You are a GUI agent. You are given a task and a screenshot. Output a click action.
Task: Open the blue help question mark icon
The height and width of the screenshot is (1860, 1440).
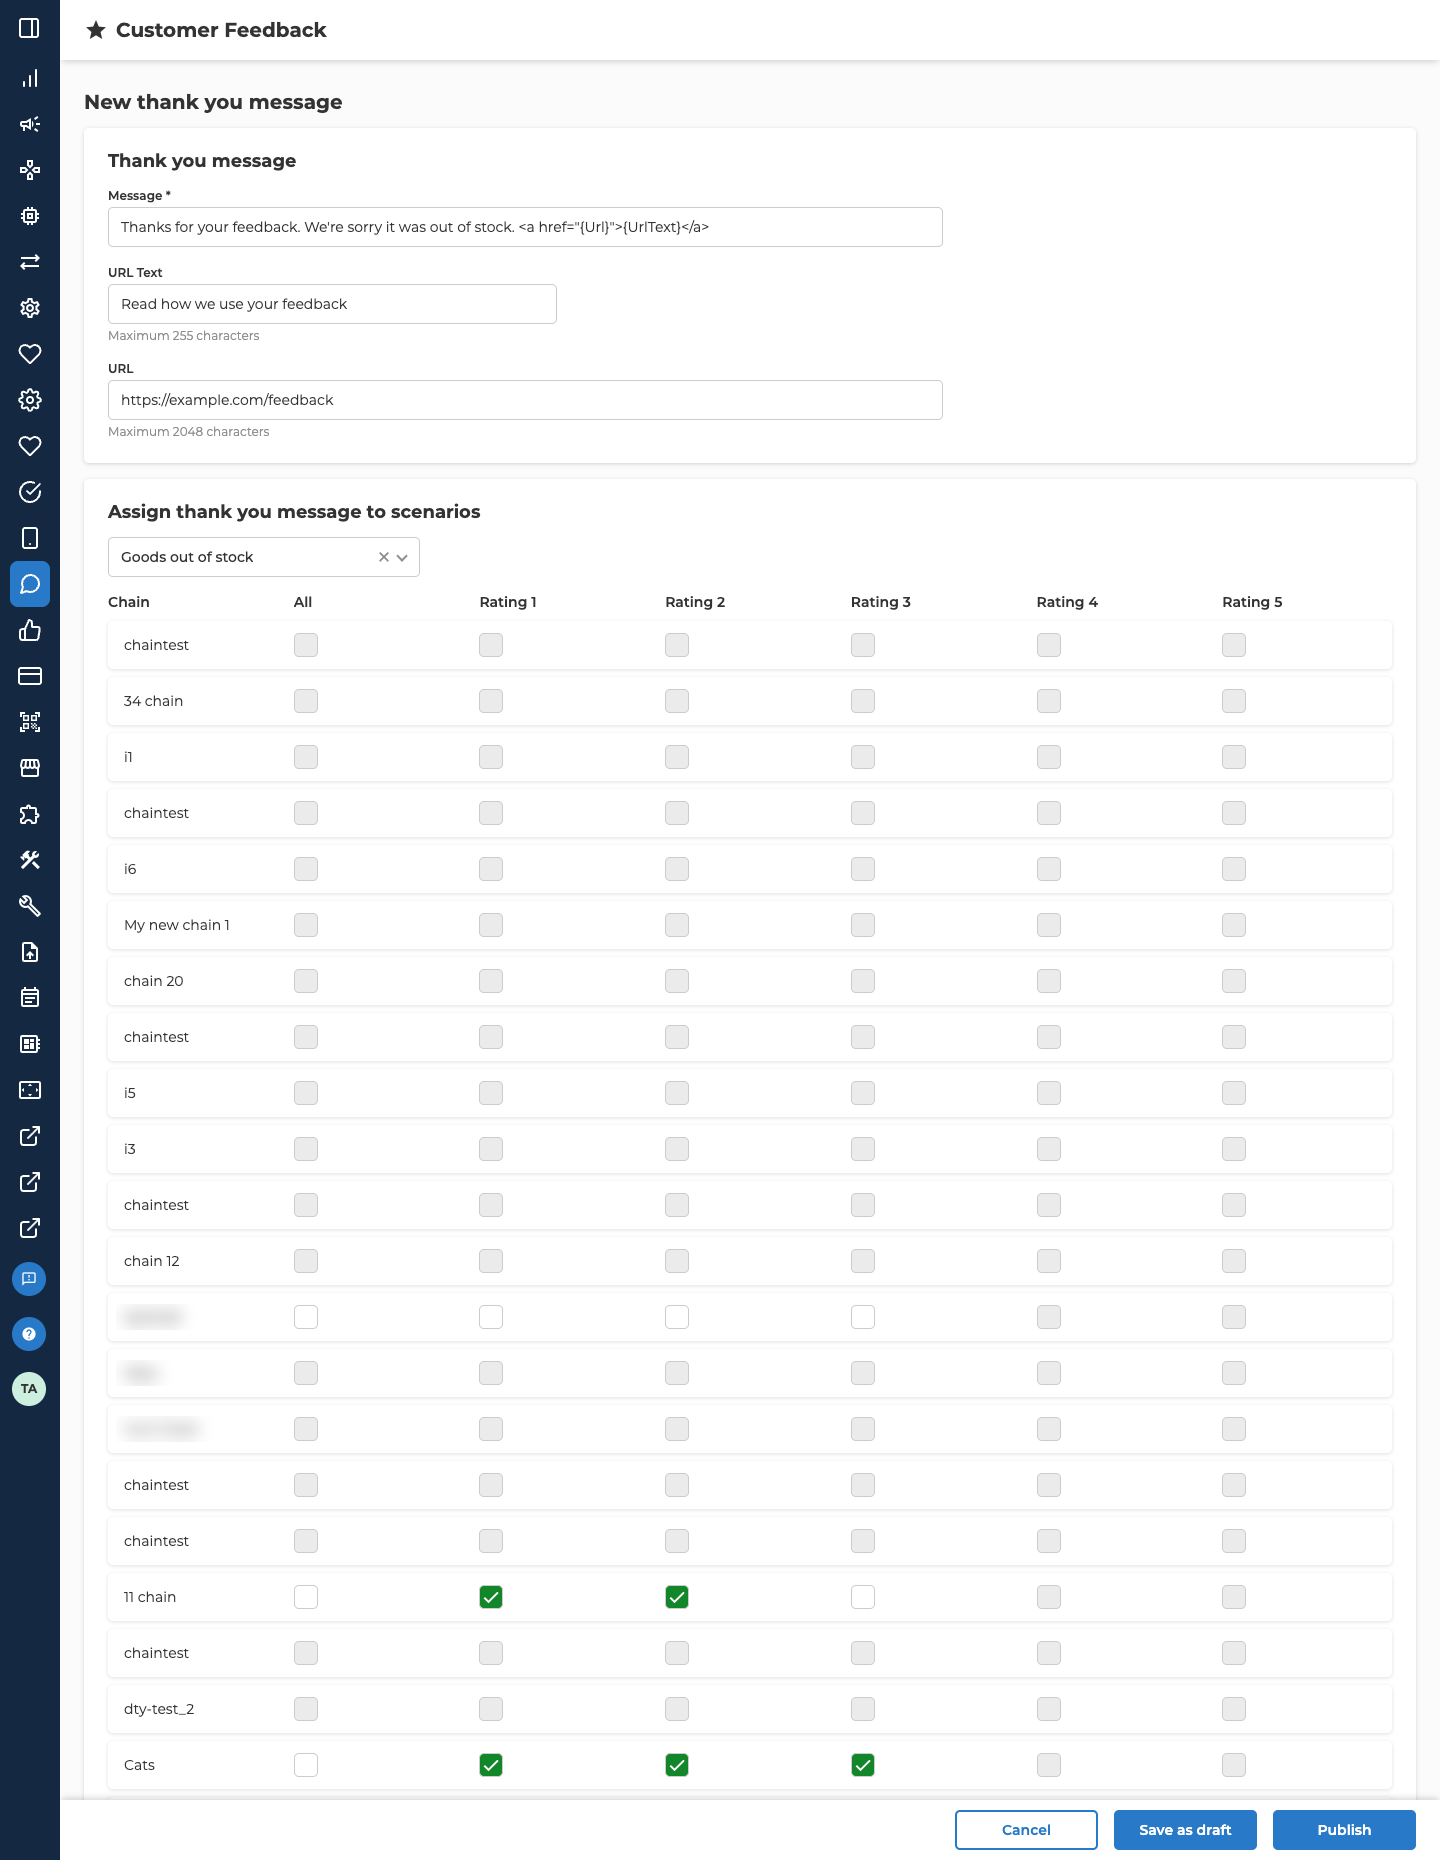(29, 1334)
